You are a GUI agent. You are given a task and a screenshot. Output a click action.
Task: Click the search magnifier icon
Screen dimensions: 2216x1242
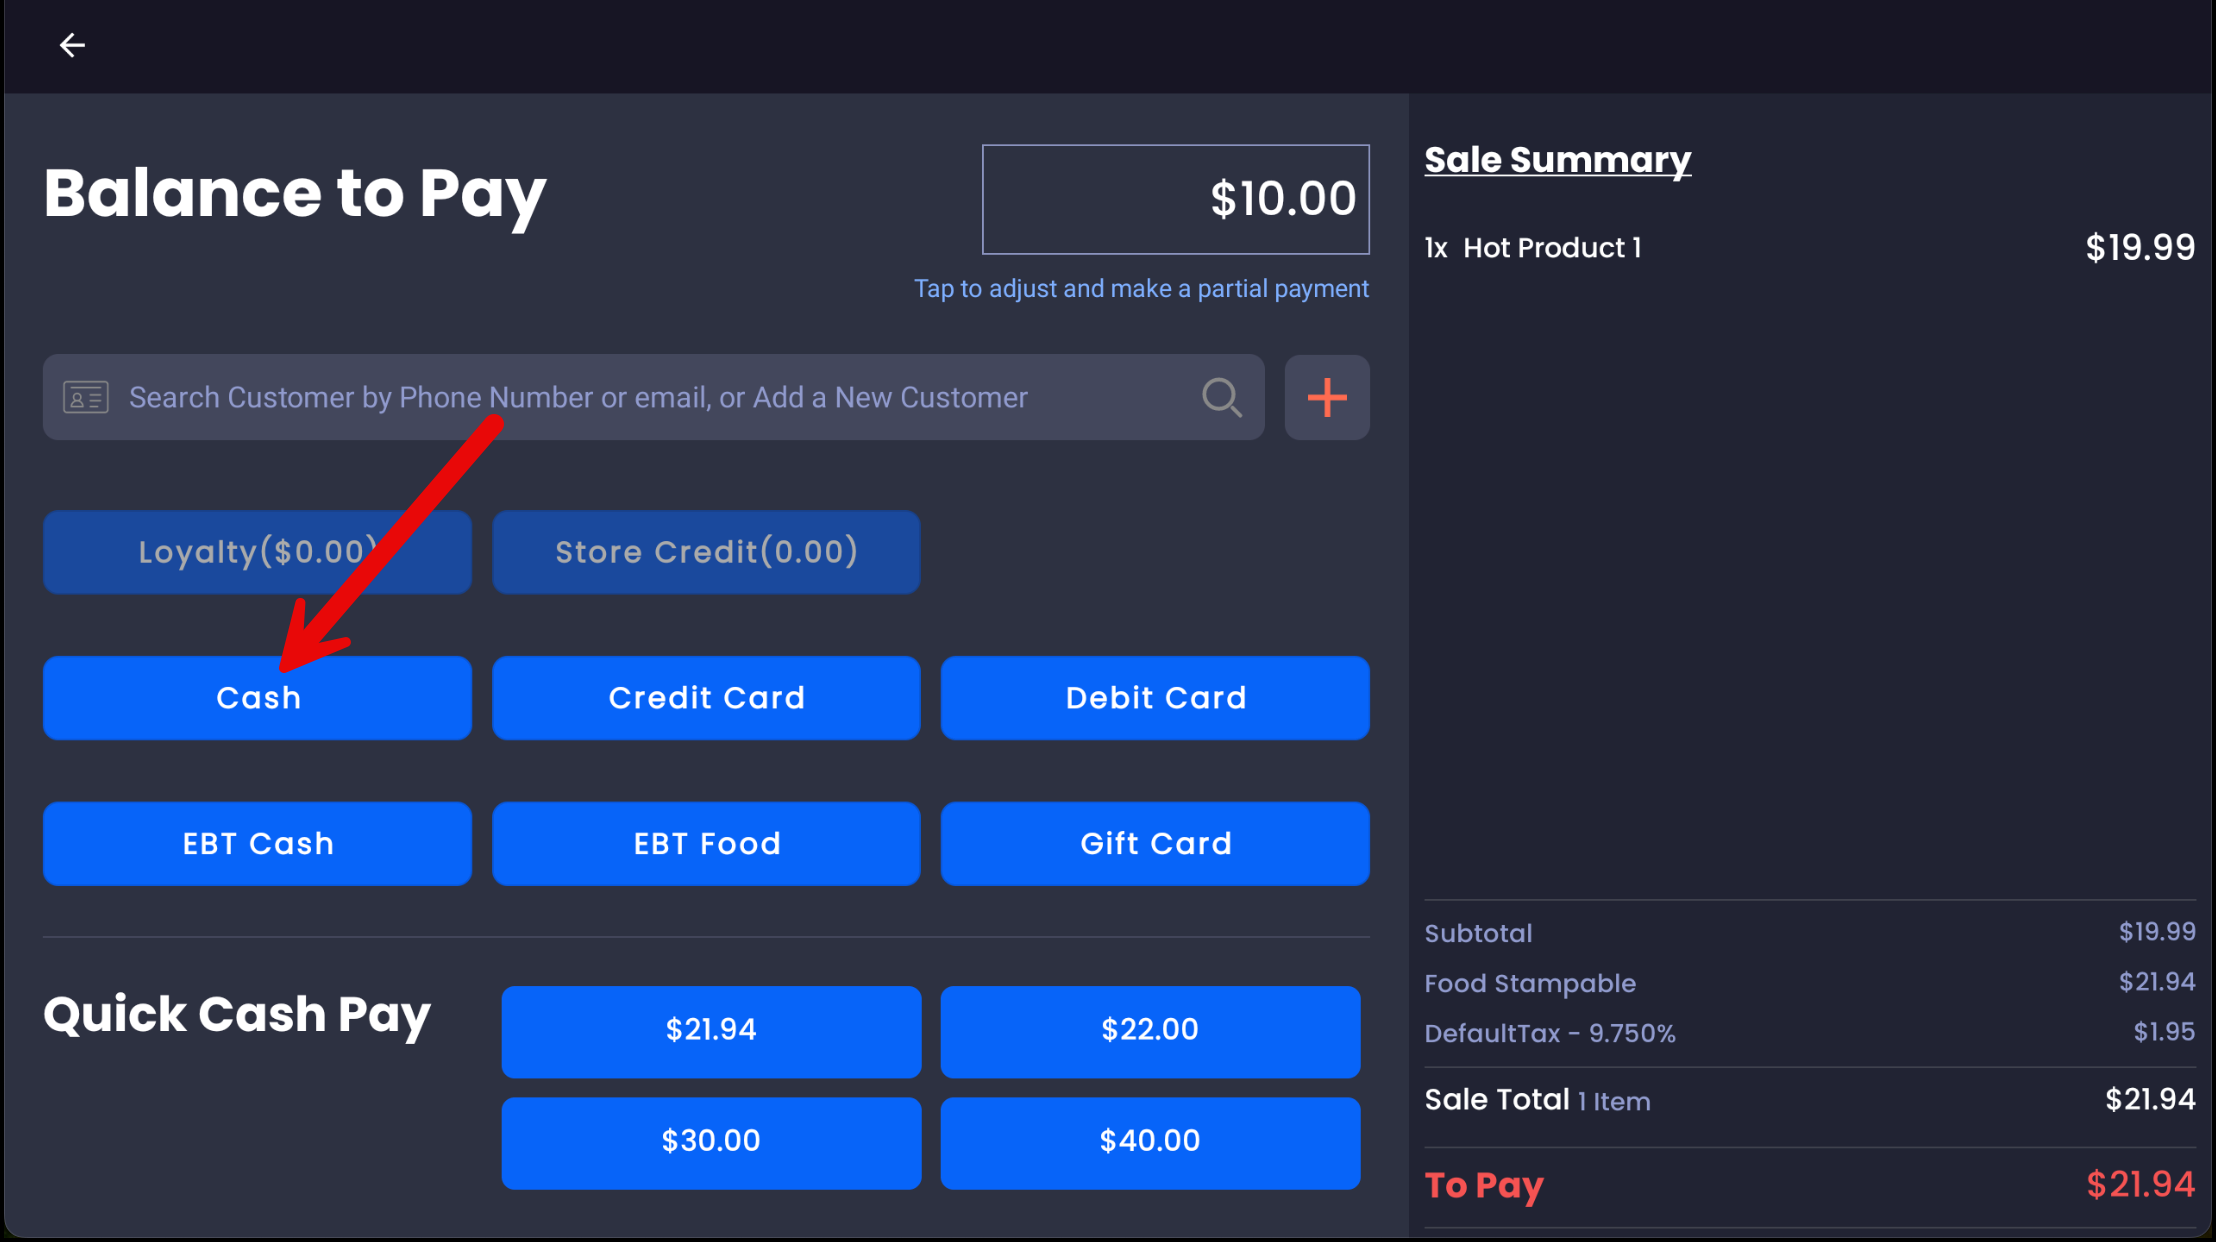point(1221,398)
